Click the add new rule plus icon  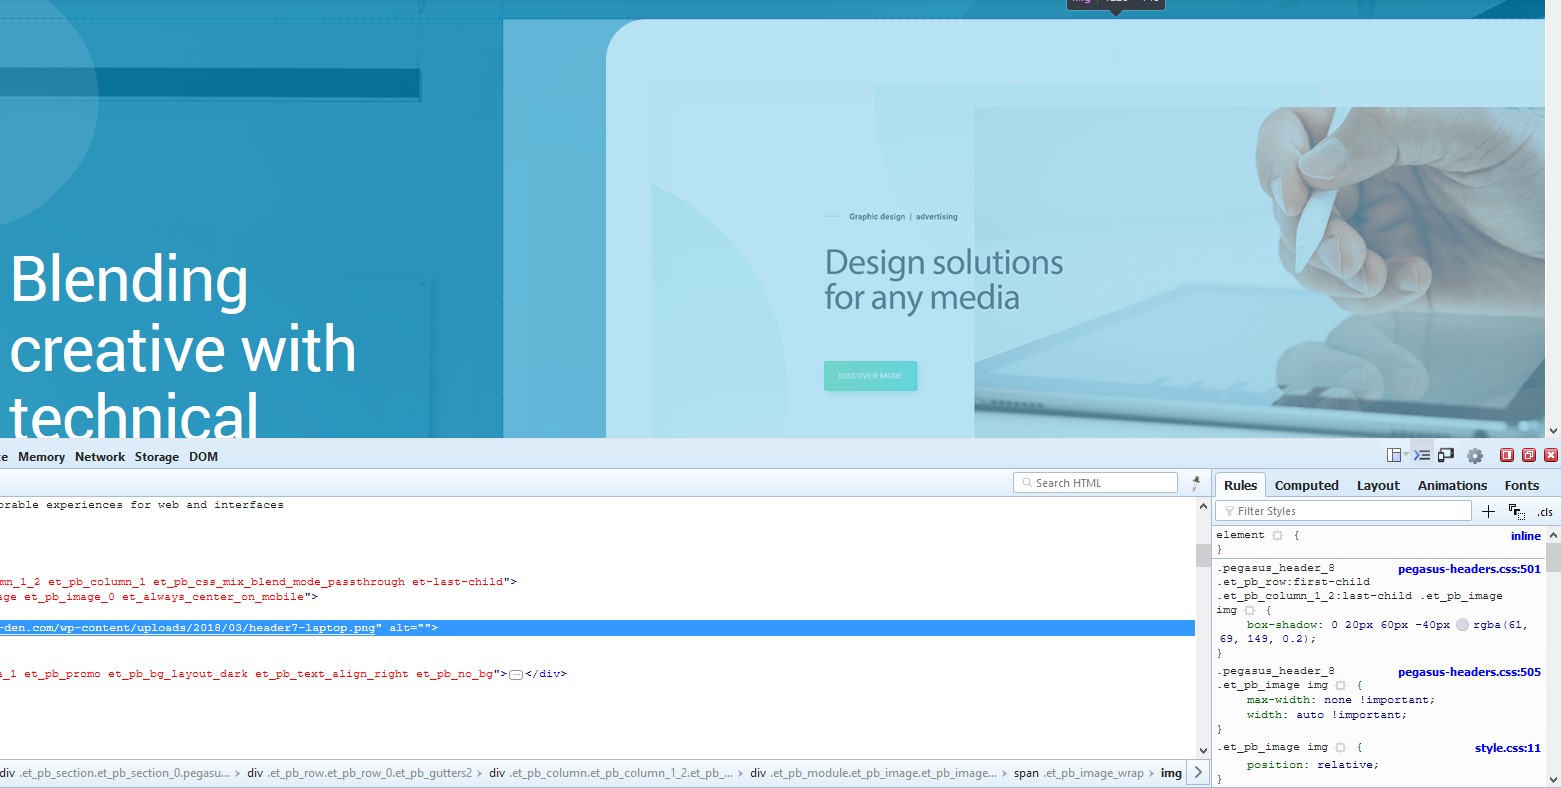tap(1488, 511)
